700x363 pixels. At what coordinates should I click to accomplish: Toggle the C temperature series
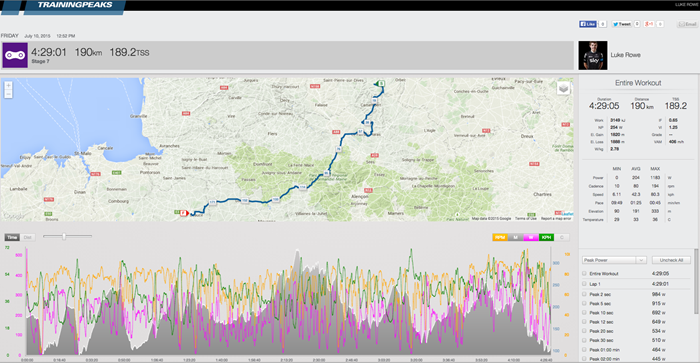click(x=562, y=237)
